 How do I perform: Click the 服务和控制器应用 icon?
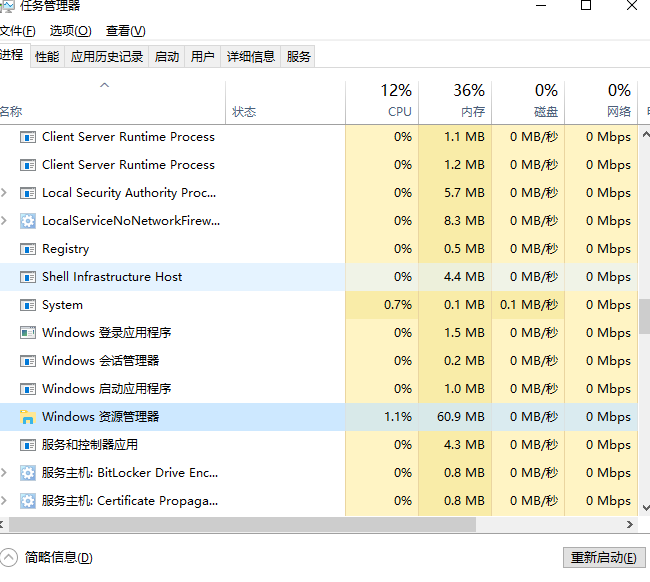(x=28, y=445)
